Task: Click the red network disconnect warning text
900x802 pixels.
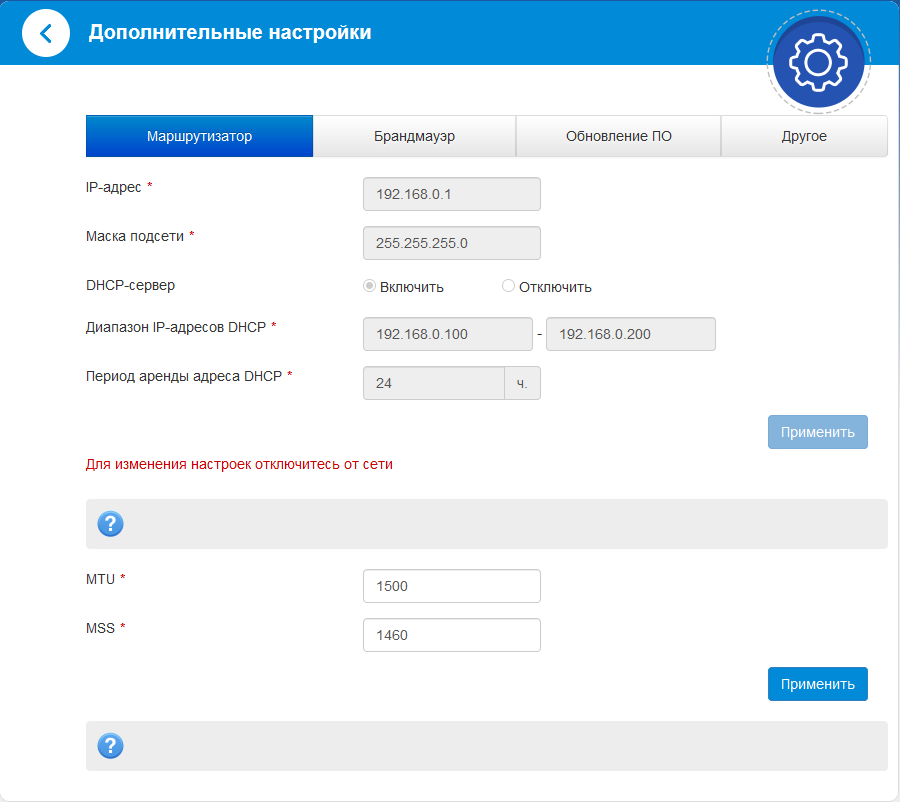Action: point(239,464)
